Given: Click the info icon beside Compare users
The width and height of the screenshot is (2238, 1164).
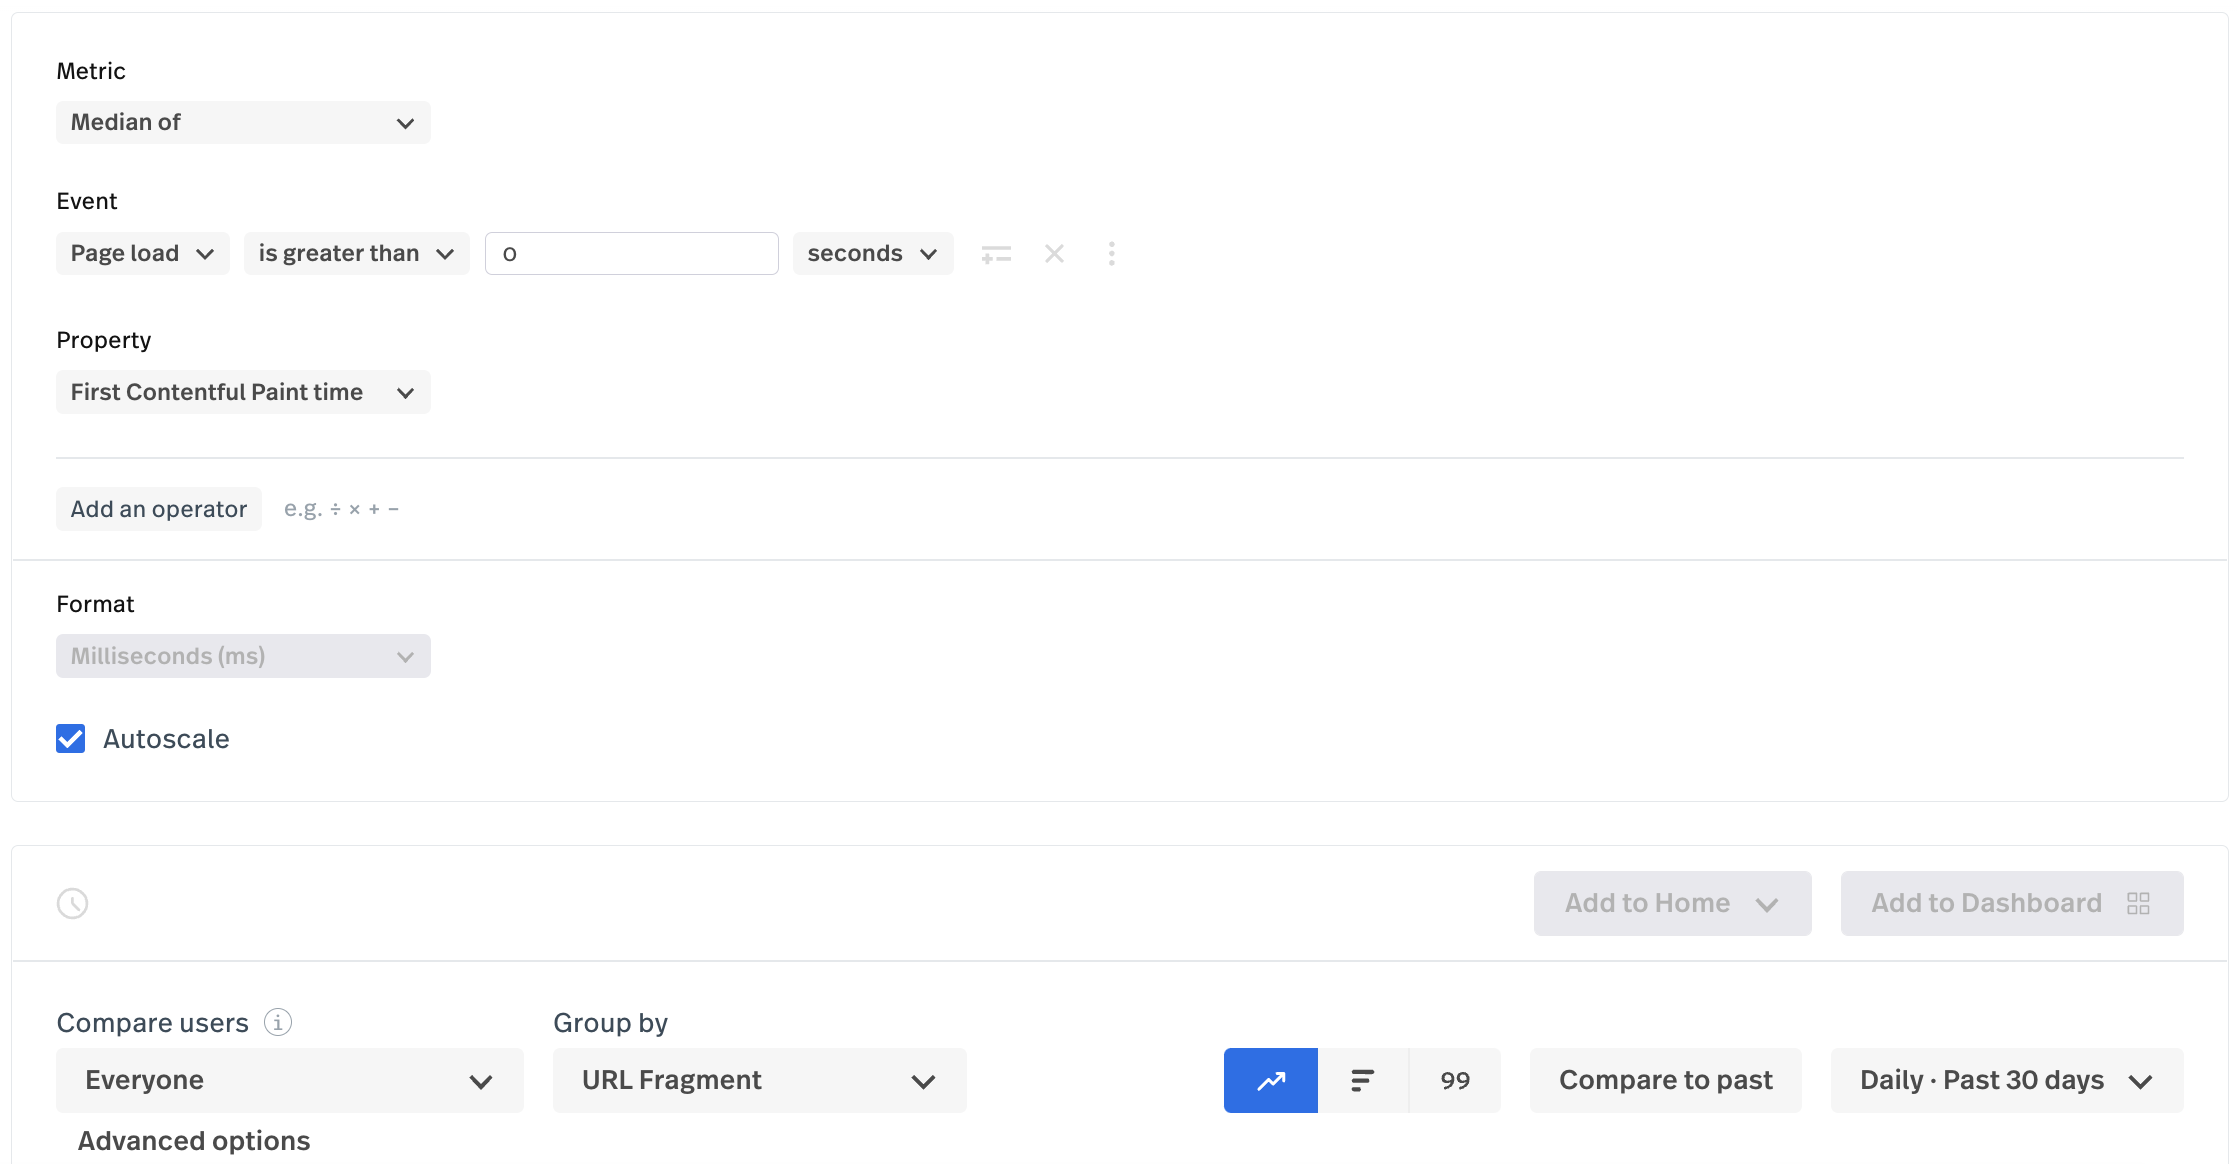Looking at the screenshot, I should pyautogui.click(x=278, y=1022).
